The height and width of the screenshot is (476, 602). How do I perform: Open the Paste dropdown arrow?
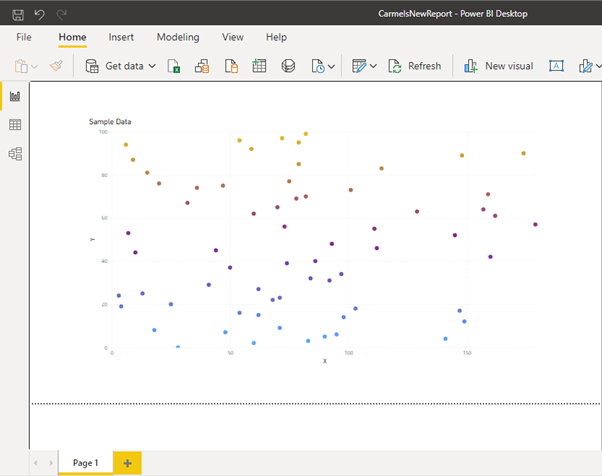click(x=35, y=66)
